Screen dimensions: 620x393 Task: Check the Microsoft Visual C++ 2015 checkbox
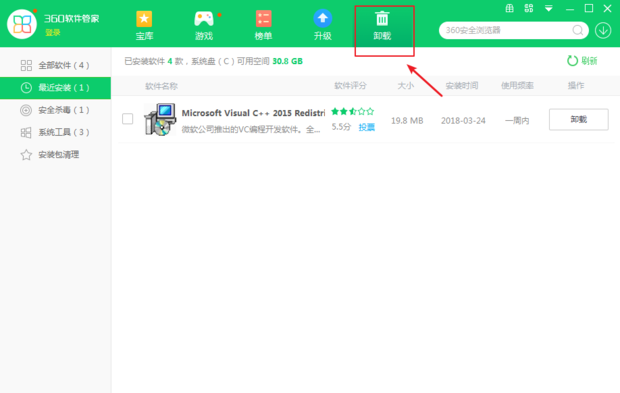coord(128,119)
